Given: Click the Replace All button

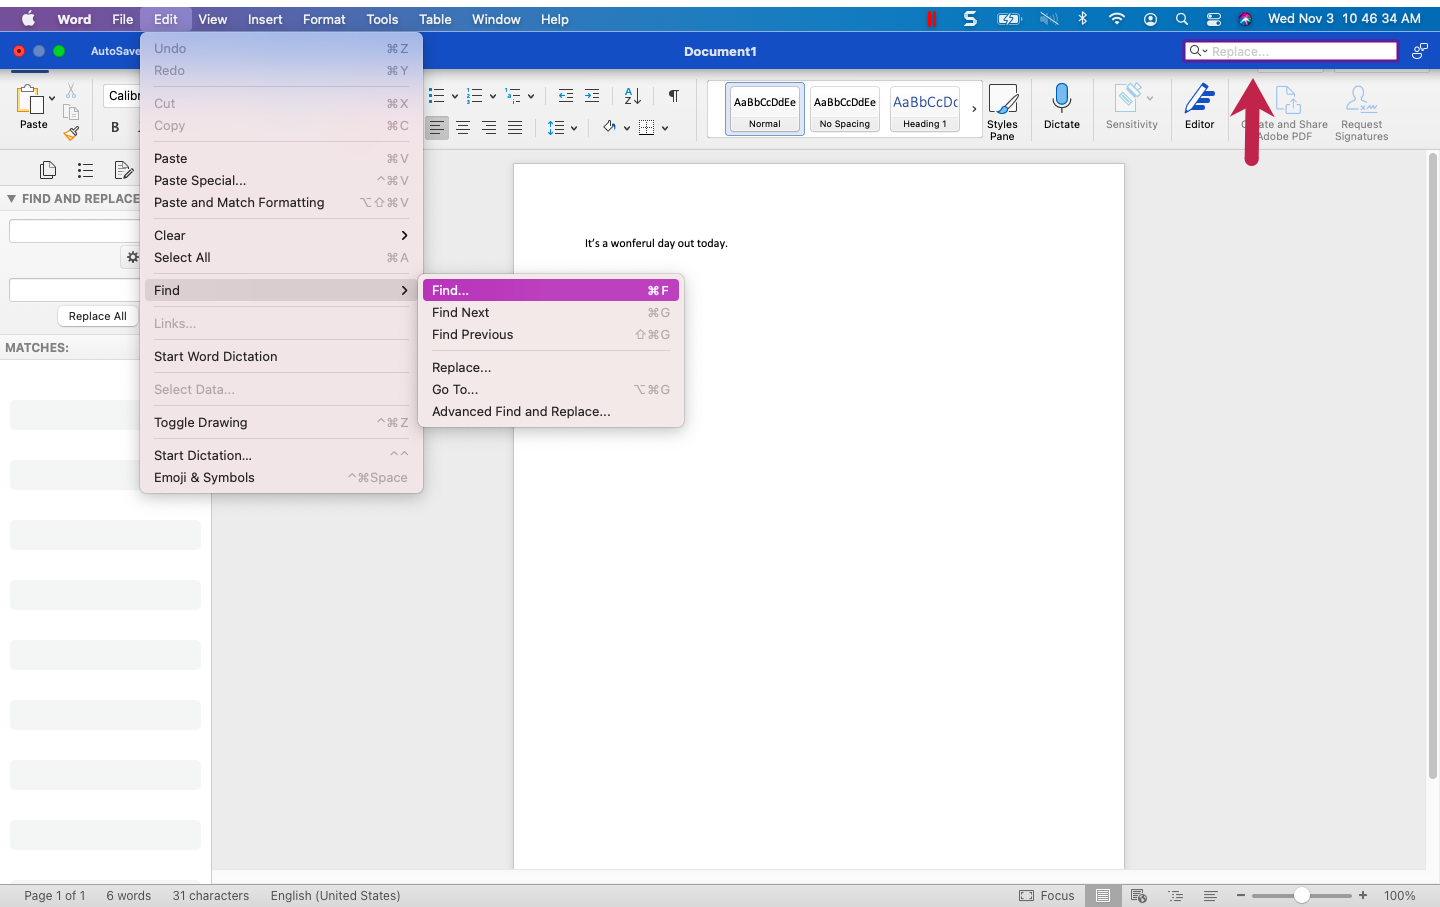Looking at the screenshot, I should click(x=97, y=316).
